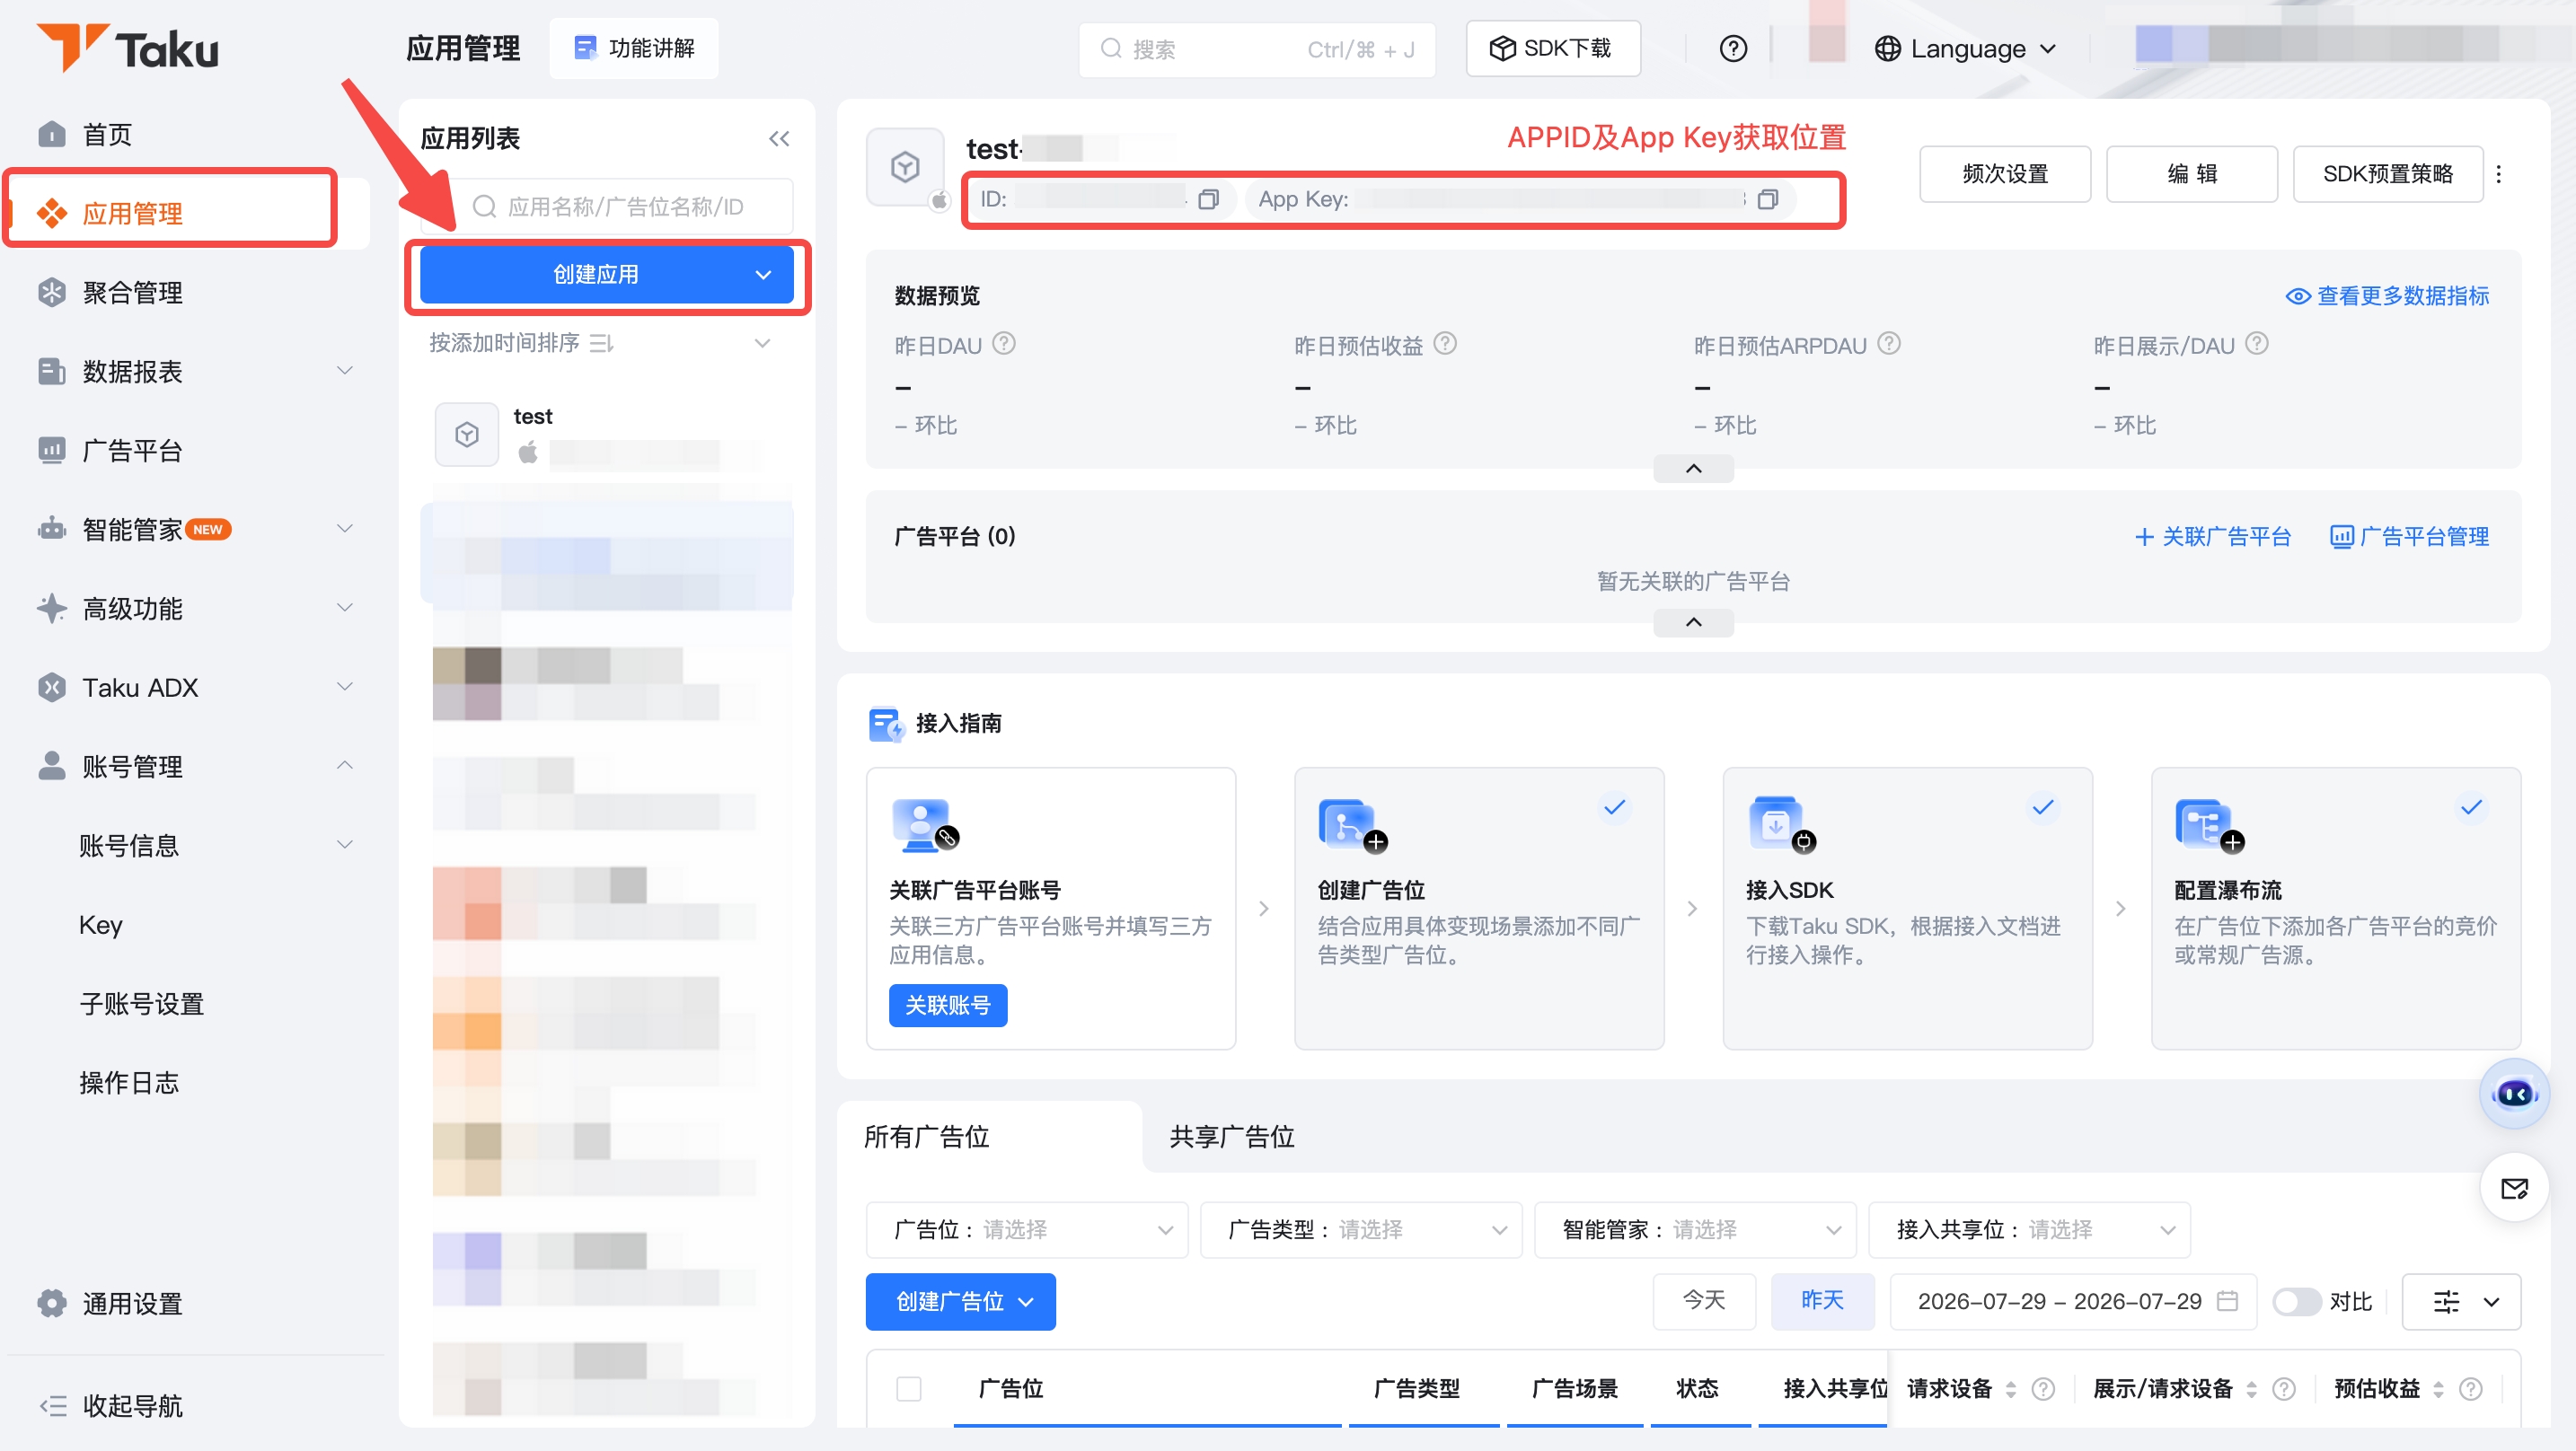Collapse the 应用列表 panel with double chevron
The width and height of the screenshot is (2576, 1451).
[779, 138]
